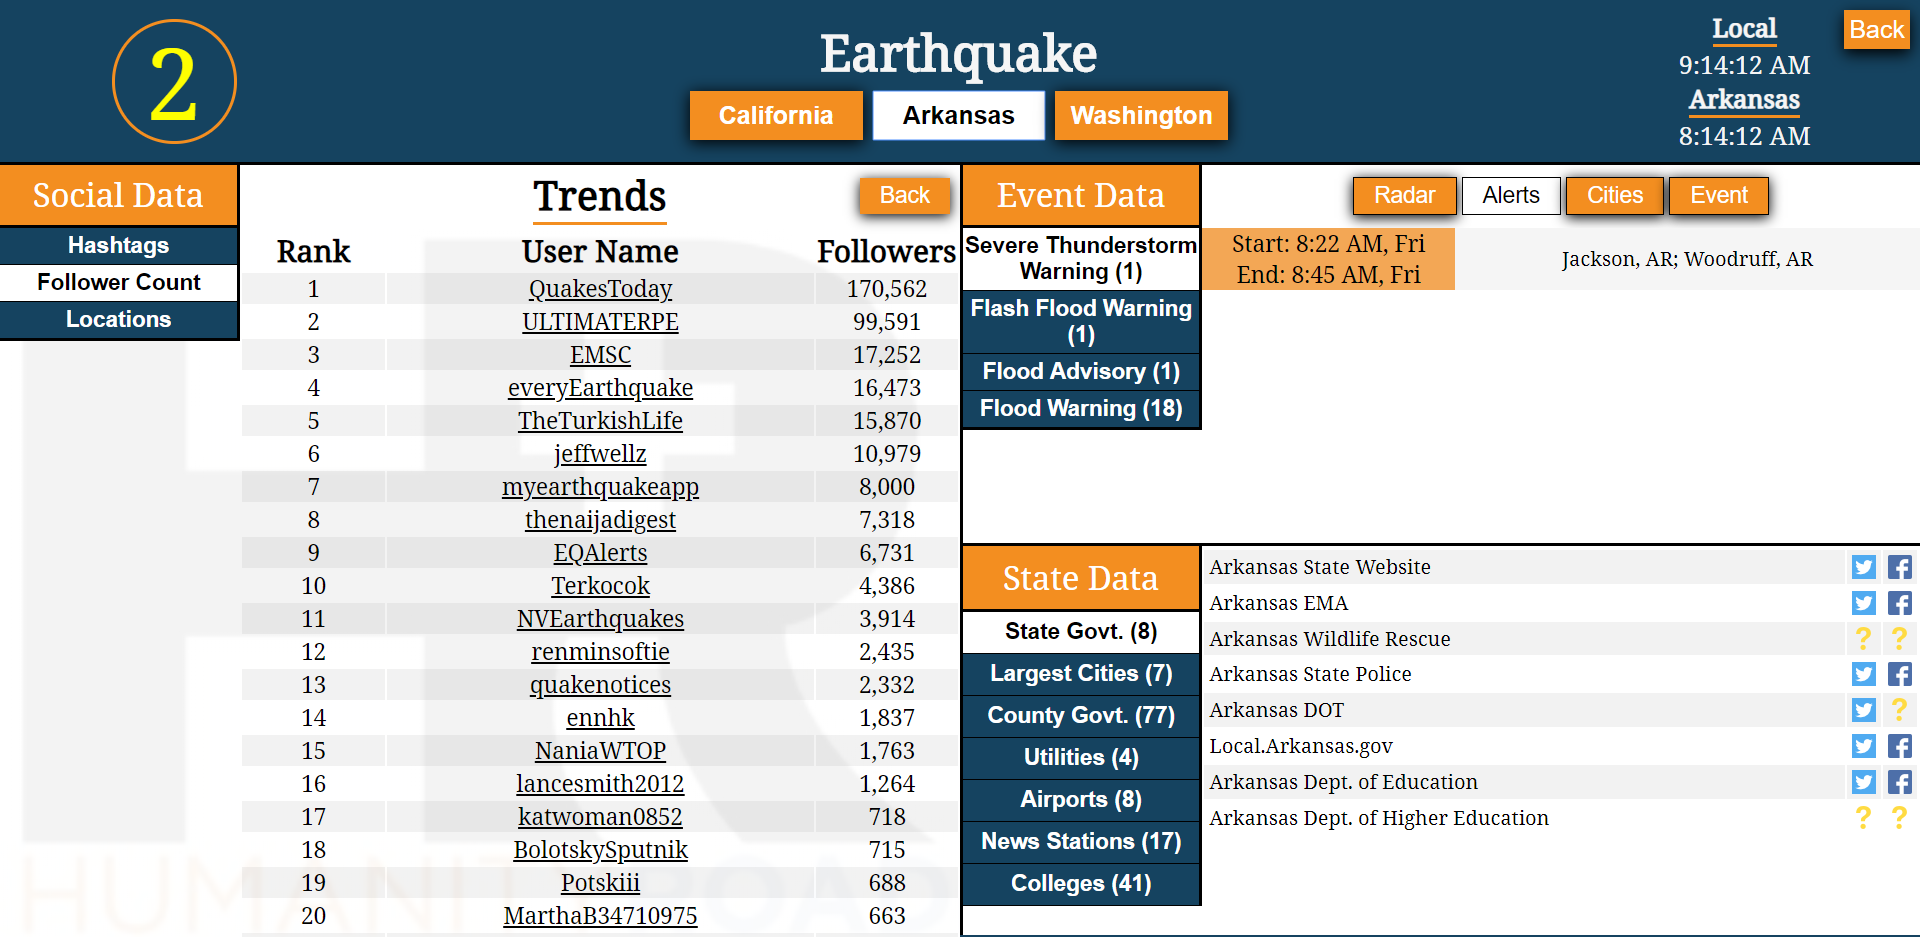The height and width of the screenshot is (937, 1920).
Task: Select the Washington state tab
Action: pyautogui.click(x=1140, y=116)
